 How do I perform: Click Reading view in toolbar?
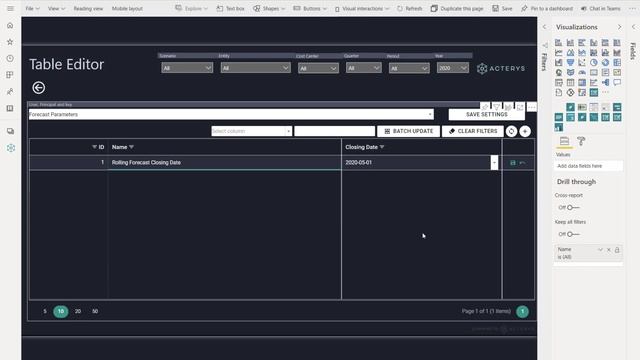click(88, 9)
